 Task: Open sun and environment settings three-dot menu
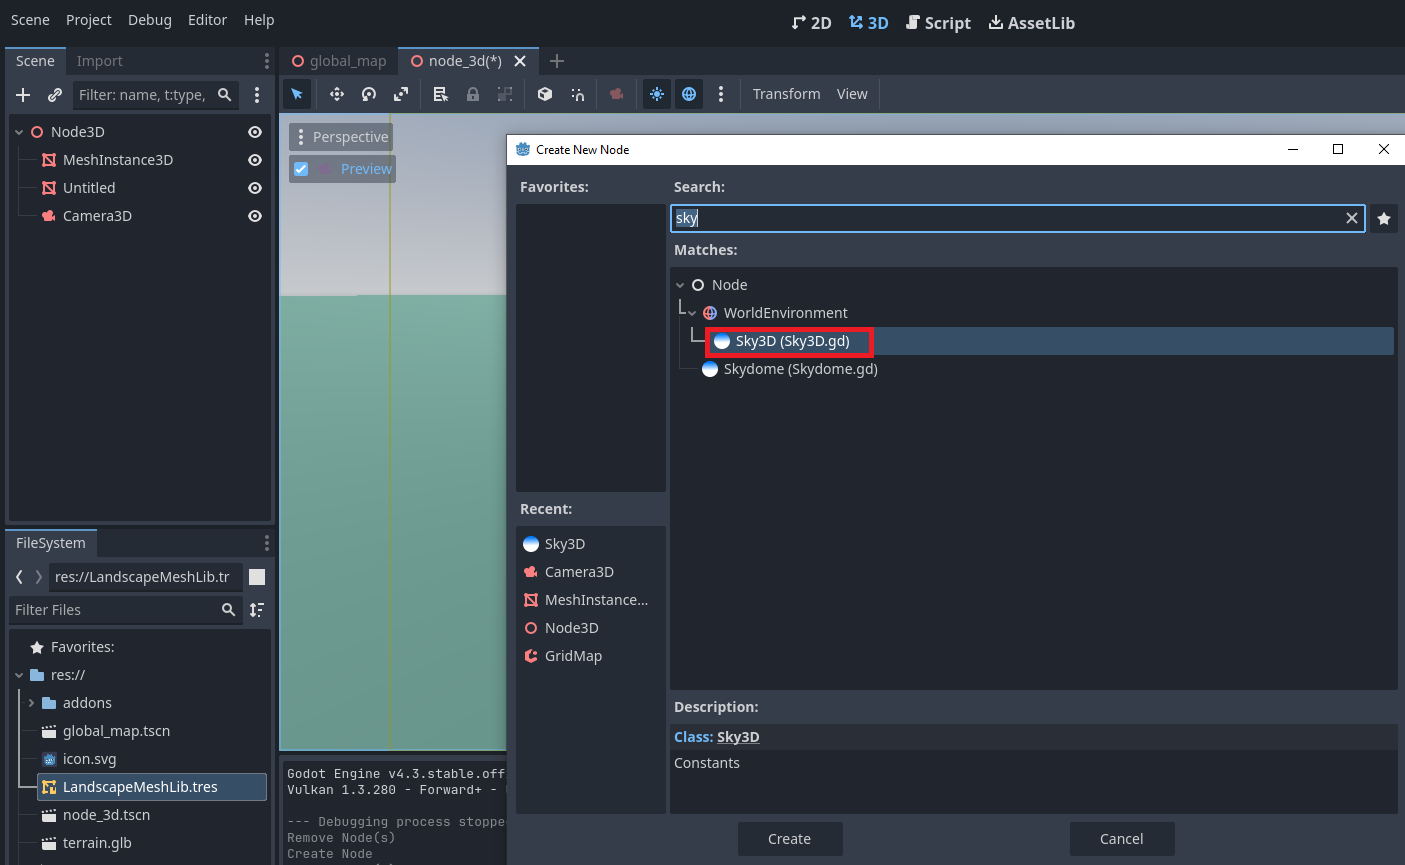(x=721, y=94)
